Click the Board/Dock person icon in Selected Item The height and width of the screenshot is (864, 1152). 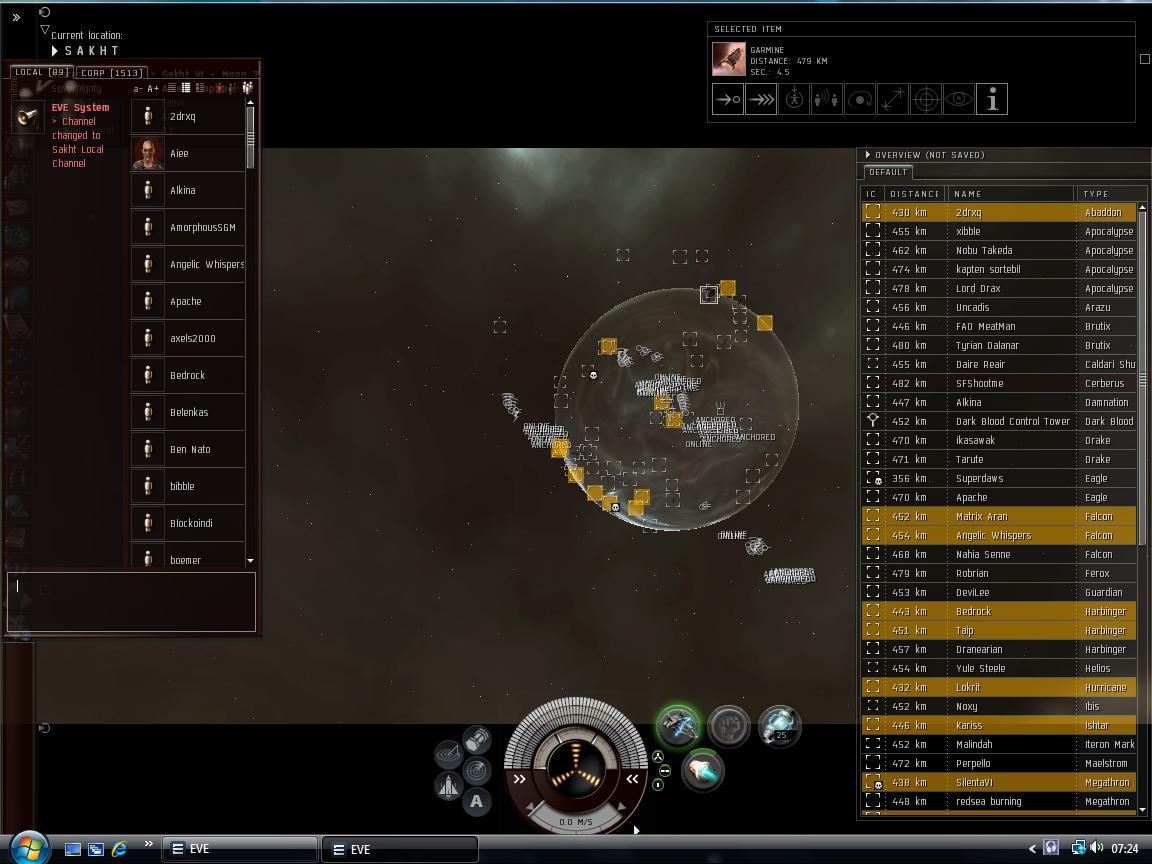pyautogui.click(x=794, y=99)
